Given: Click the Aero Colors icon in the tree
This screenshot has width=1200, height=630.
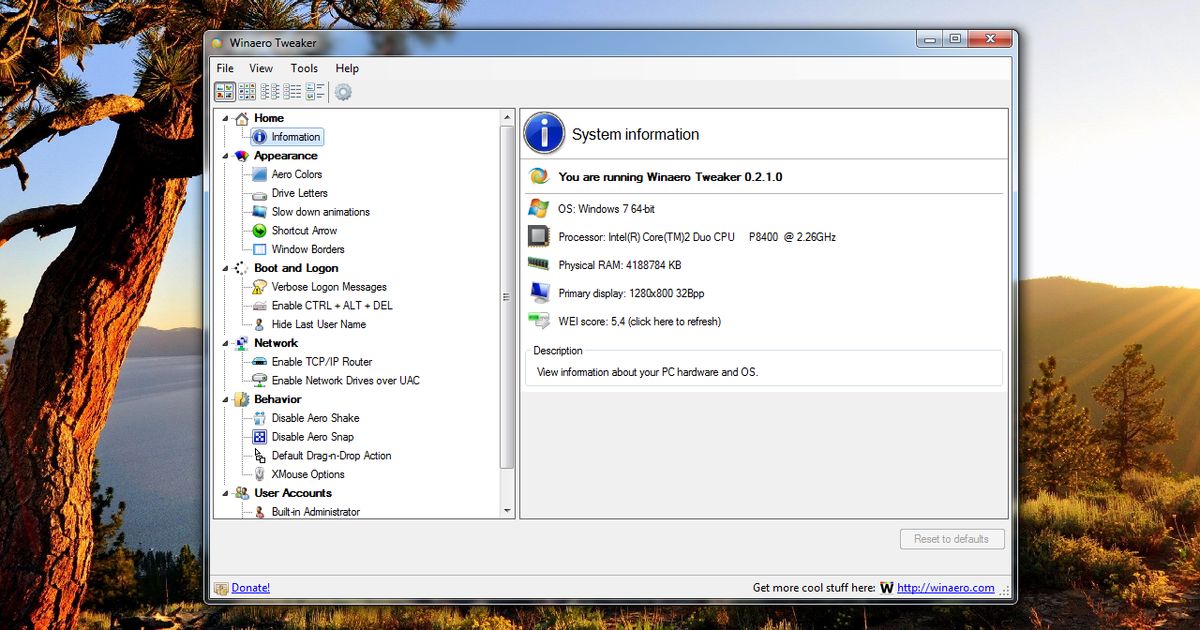Looking at the screenshot, I should [x=260, y=174].
